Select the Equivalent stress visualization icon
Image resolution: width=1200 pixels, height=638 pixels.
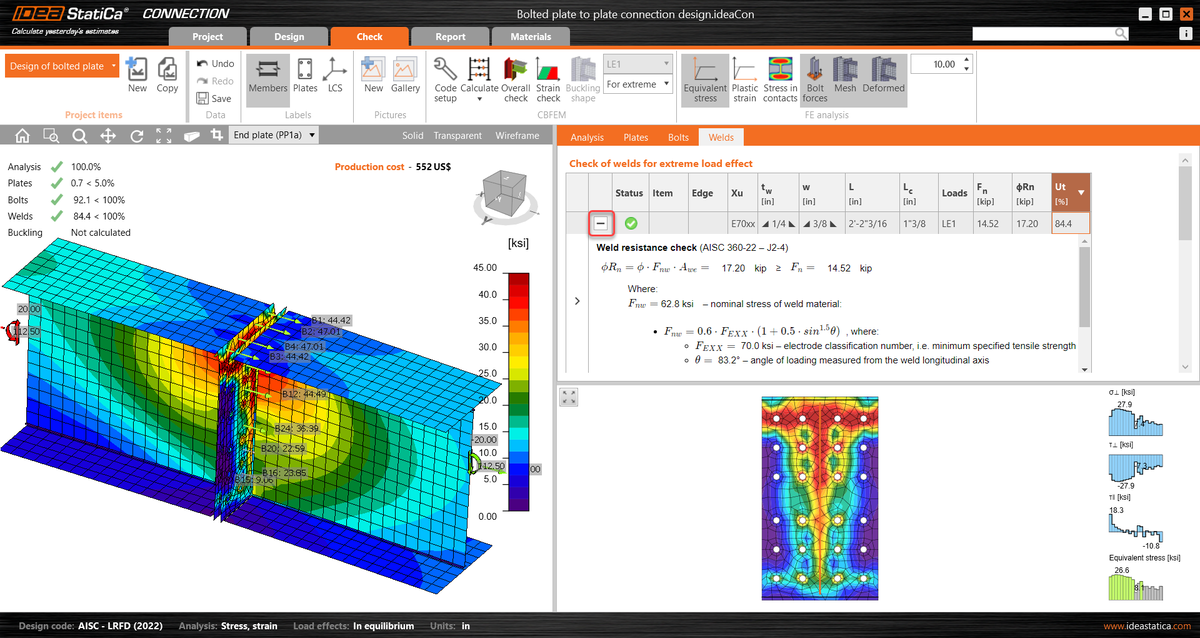[x=704, y=80]
